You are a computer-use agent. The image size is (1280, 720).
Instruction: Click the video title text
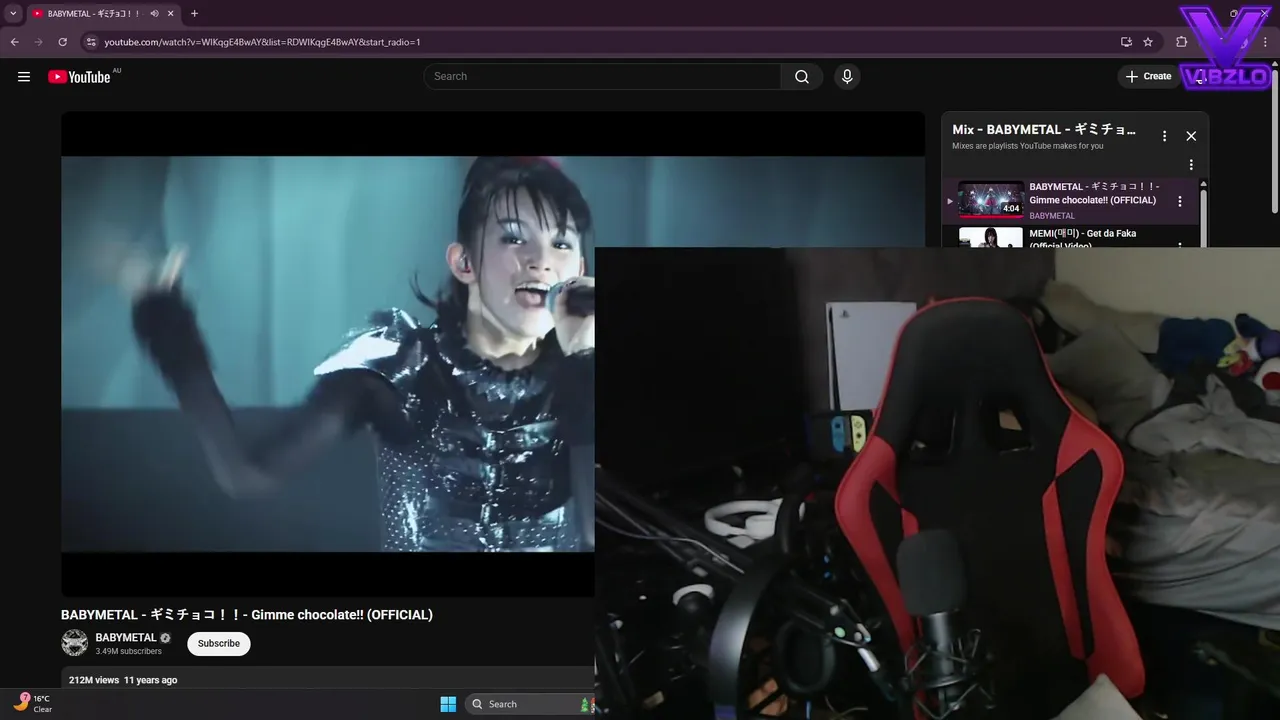click(247, 615)
